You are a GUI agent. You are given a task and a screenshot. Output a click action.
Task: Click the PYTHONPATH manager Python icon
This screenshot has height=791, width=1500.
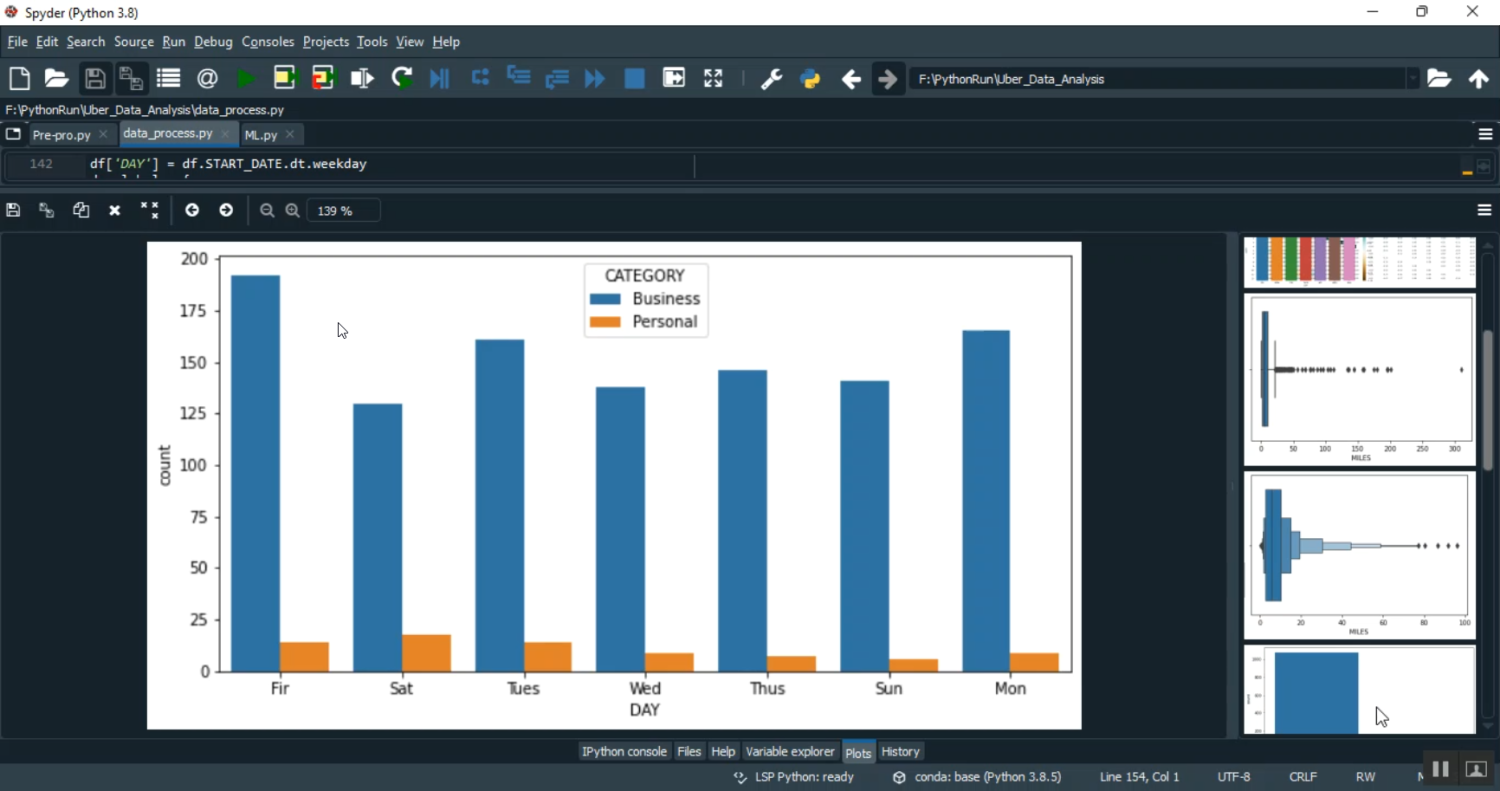[810, 79]
